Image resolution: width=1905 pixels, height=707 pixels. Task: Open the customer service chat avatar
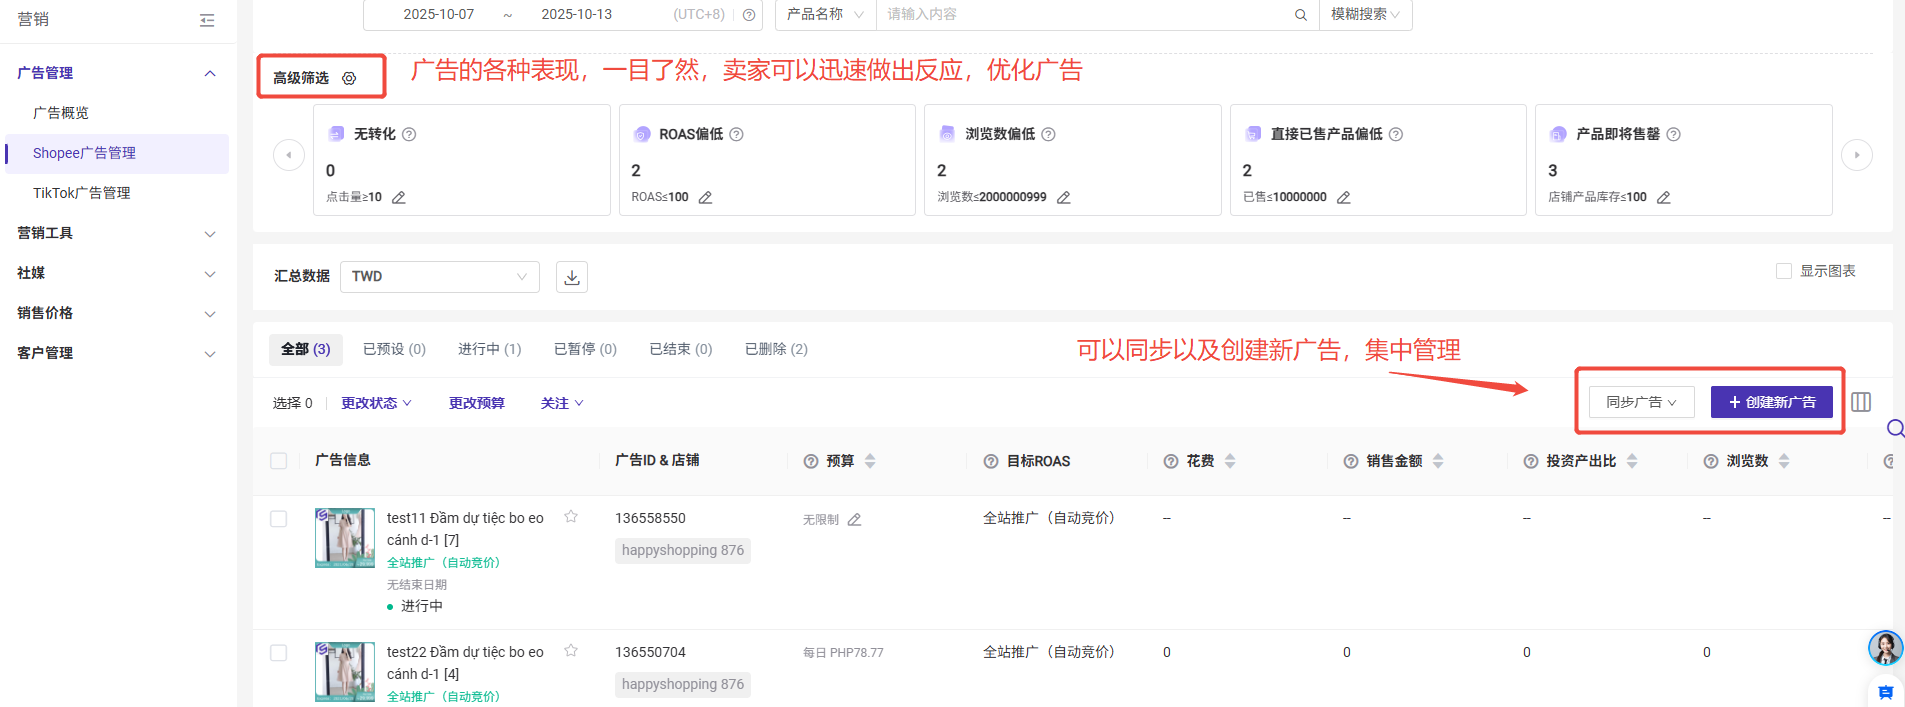tap(1885, 648)
